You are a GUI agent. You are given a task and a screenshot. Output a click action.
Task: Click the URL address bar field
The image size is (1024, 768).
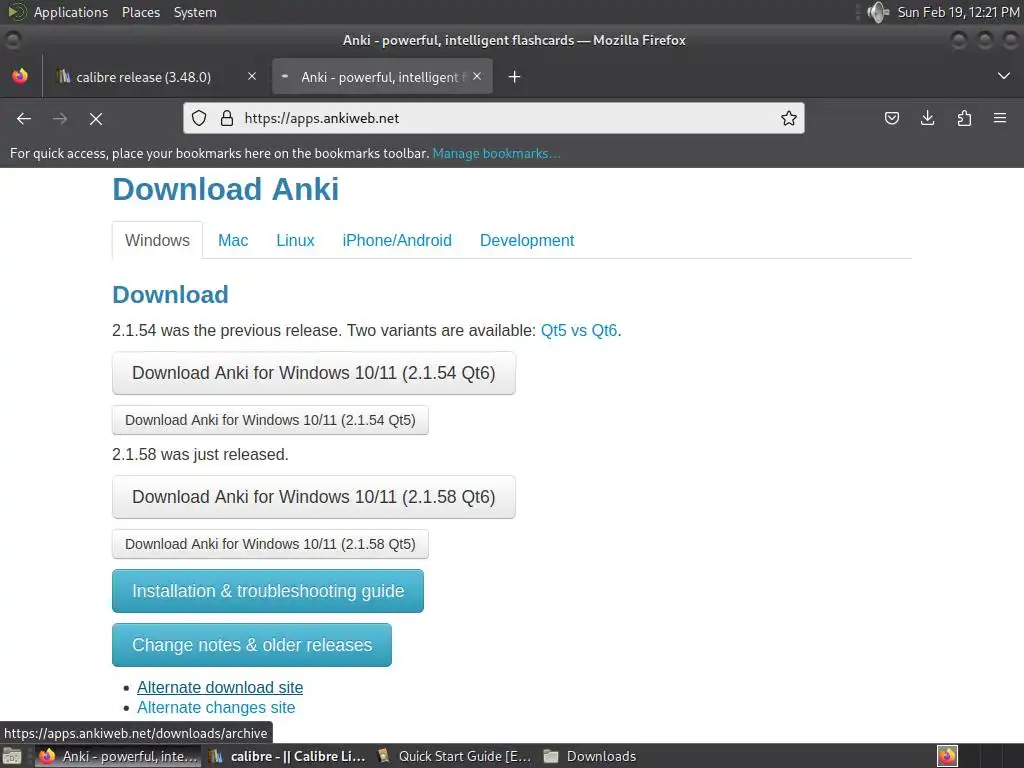point(494,118)
